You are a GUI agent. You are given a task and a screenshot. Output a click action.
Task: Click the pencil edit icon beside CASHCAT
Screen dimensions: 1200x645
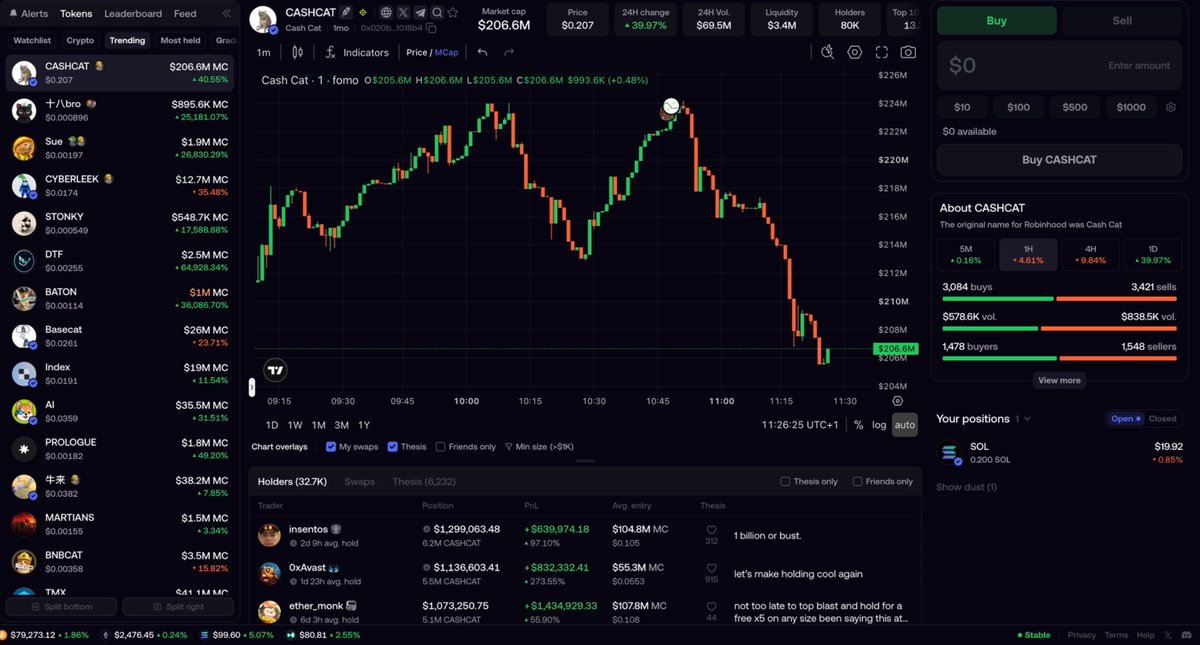point(346,12)
